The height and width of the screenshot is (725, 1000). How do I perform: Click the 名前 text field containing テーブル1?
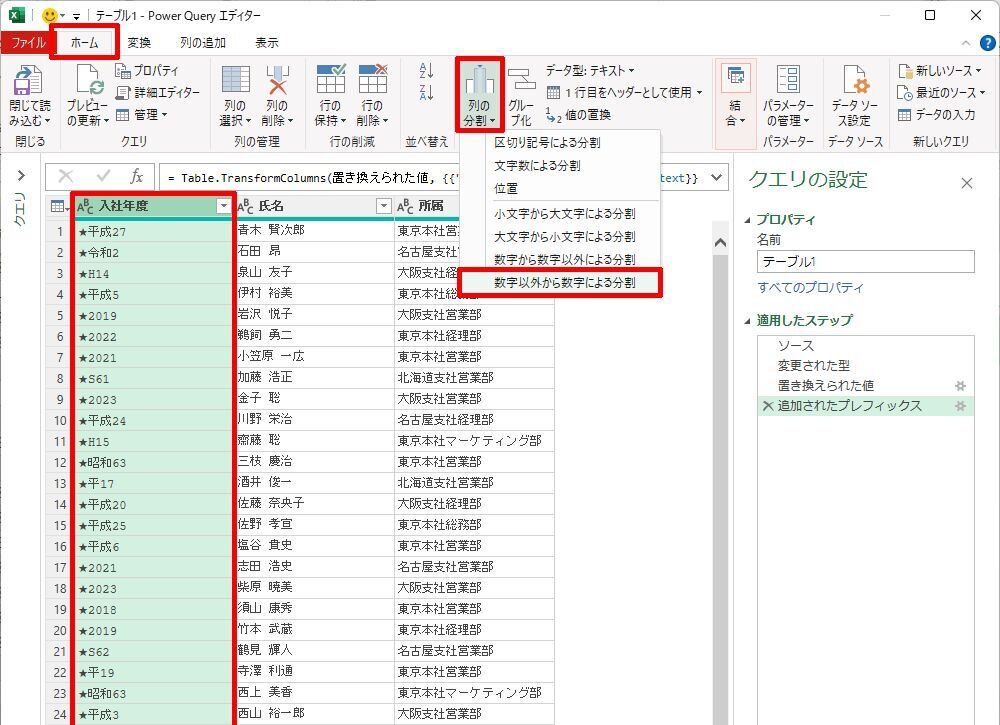(x=865, y=262)
